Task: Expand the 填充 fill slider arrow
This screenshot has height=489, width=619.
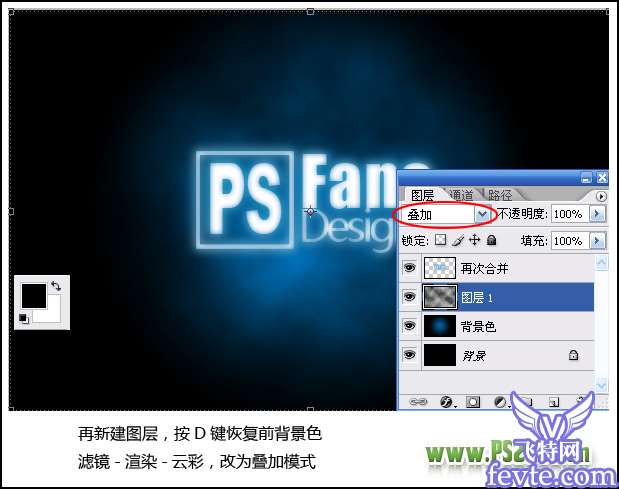Action: (598, 241)
